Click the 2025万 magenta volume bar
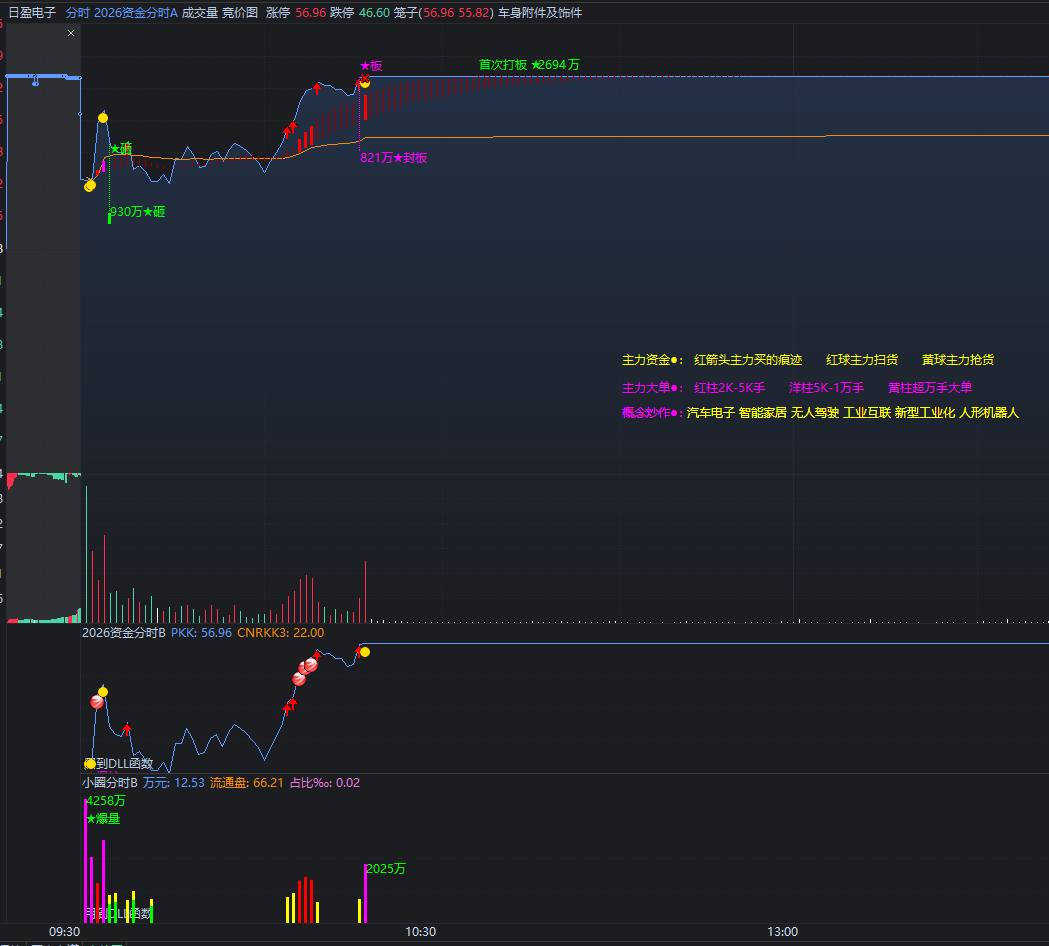 point(365,893)
